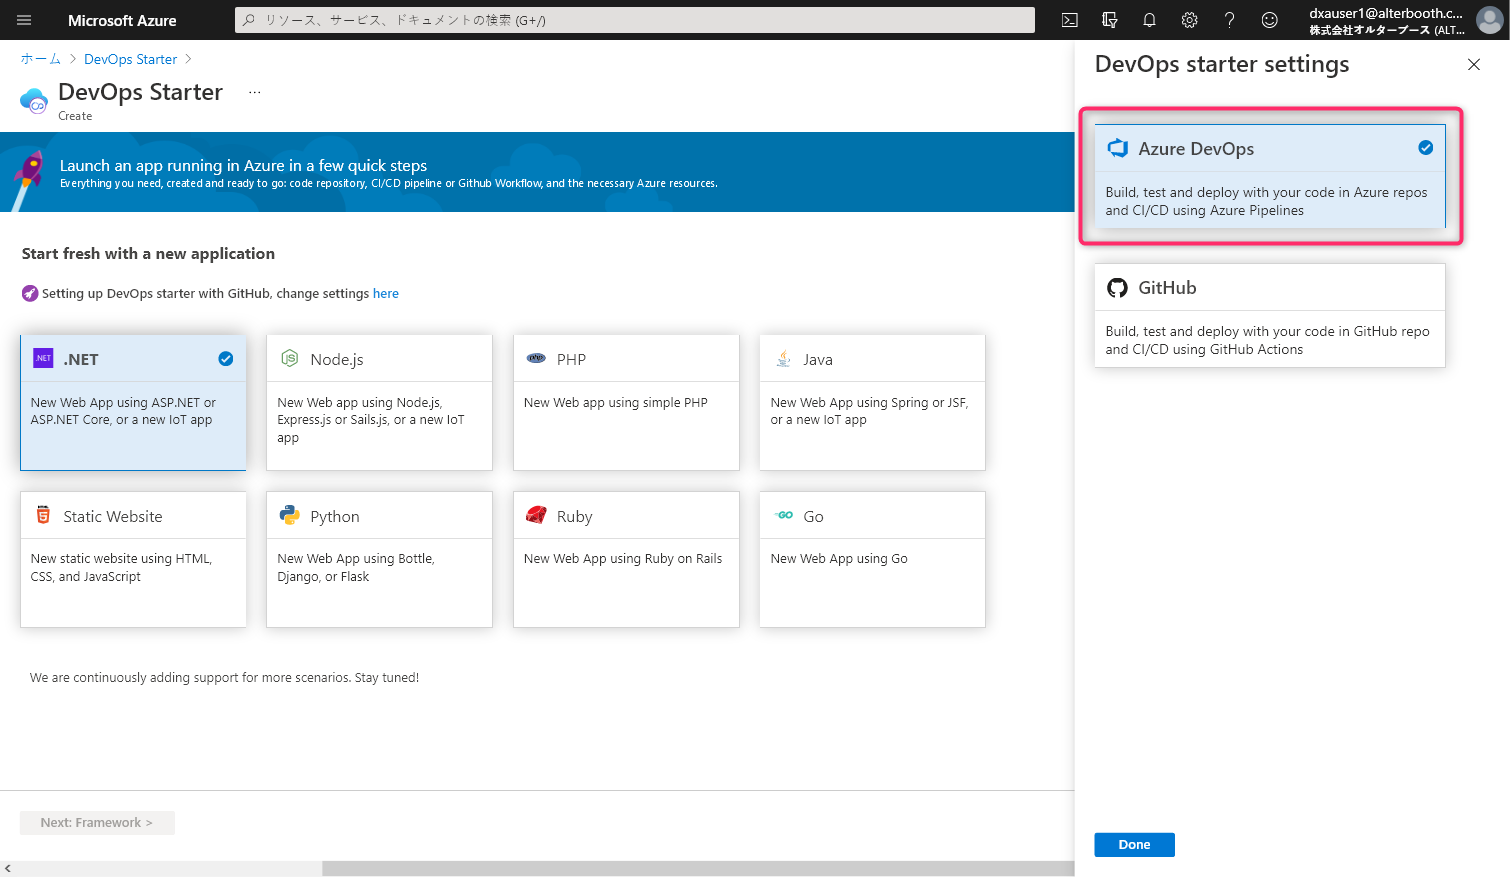Select the Java application card
This screenshot has height=877, width=1510.
click(x=872, y=402)
